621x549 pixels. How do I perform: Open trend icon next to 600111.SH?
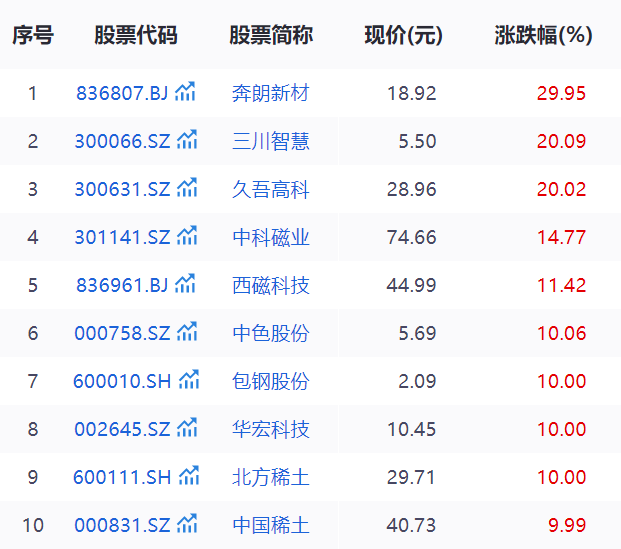click(189, 477)
